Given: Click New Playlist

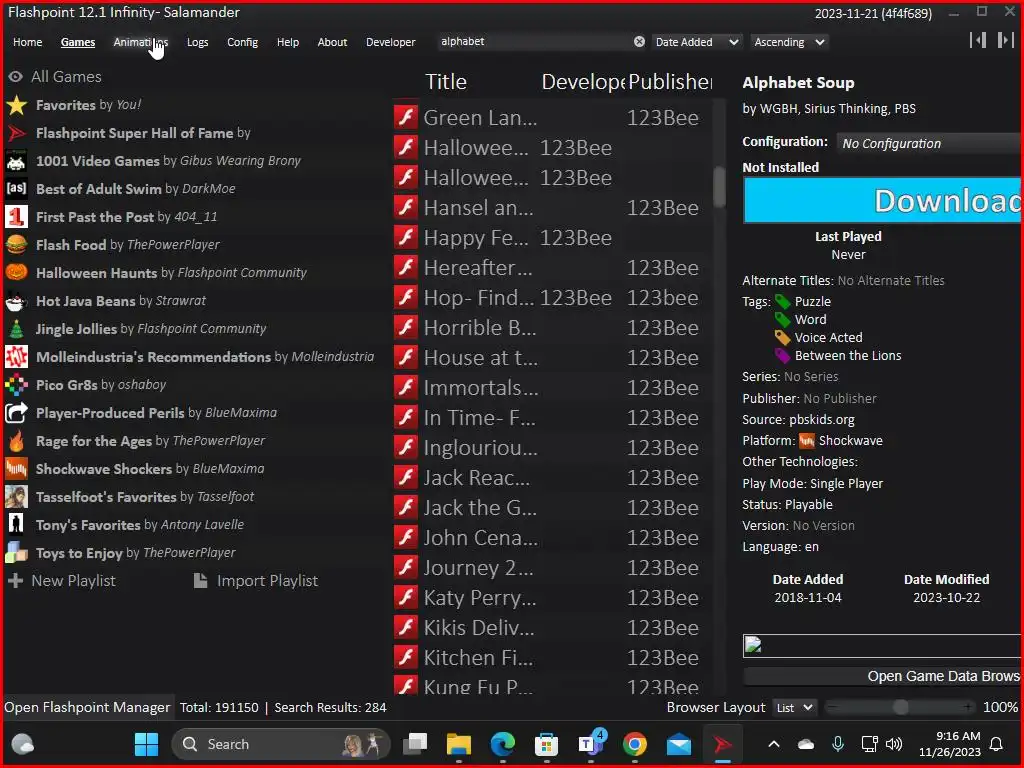Looking at the screenshot, I should (62, 581).
